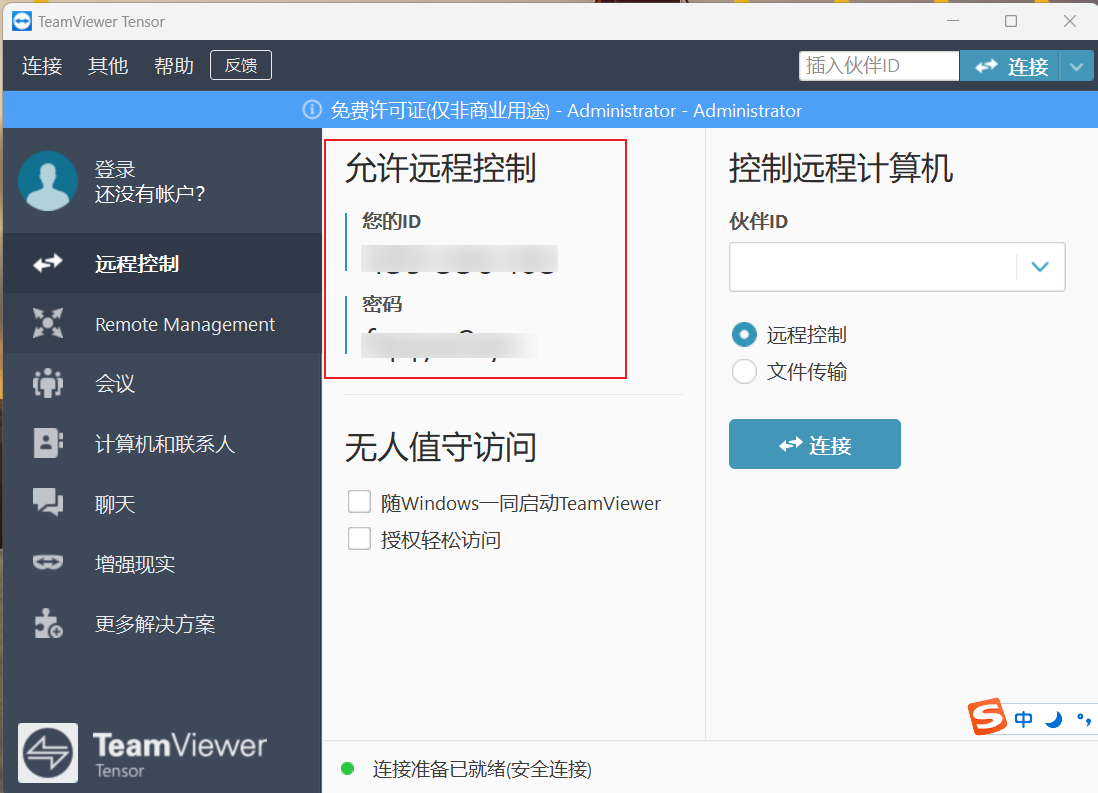Open the 连接 menu
The height and width of the screenshot is (793, 1098).
coord(42,66)
